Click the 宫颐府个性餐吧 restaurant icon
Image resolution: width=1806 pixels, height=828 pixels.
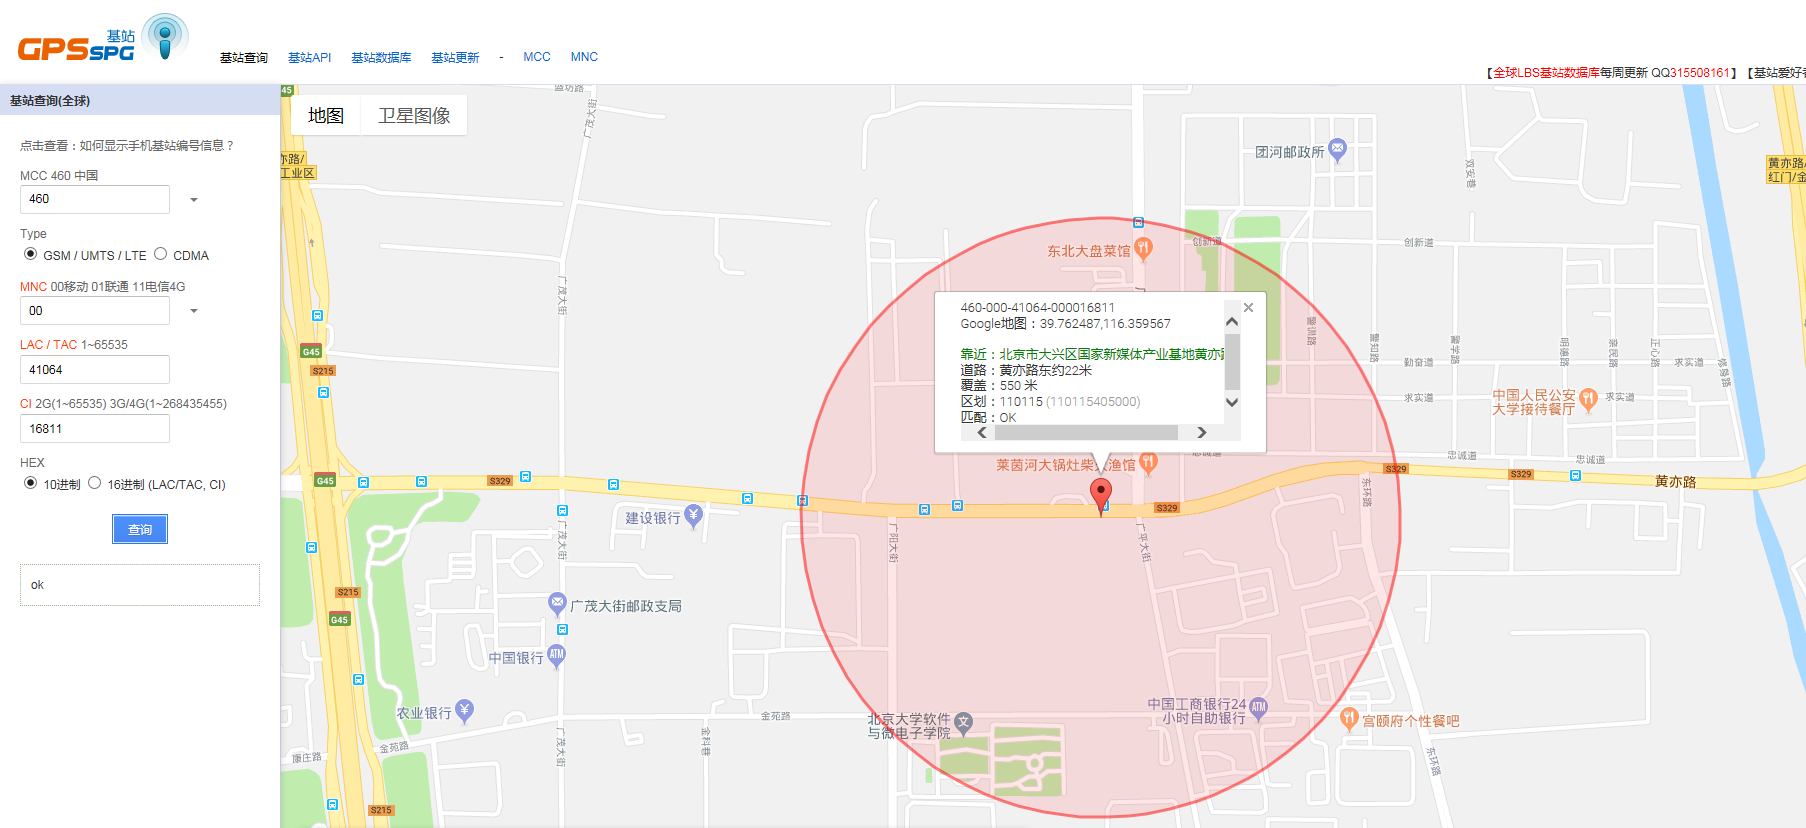coord(1349,718)
